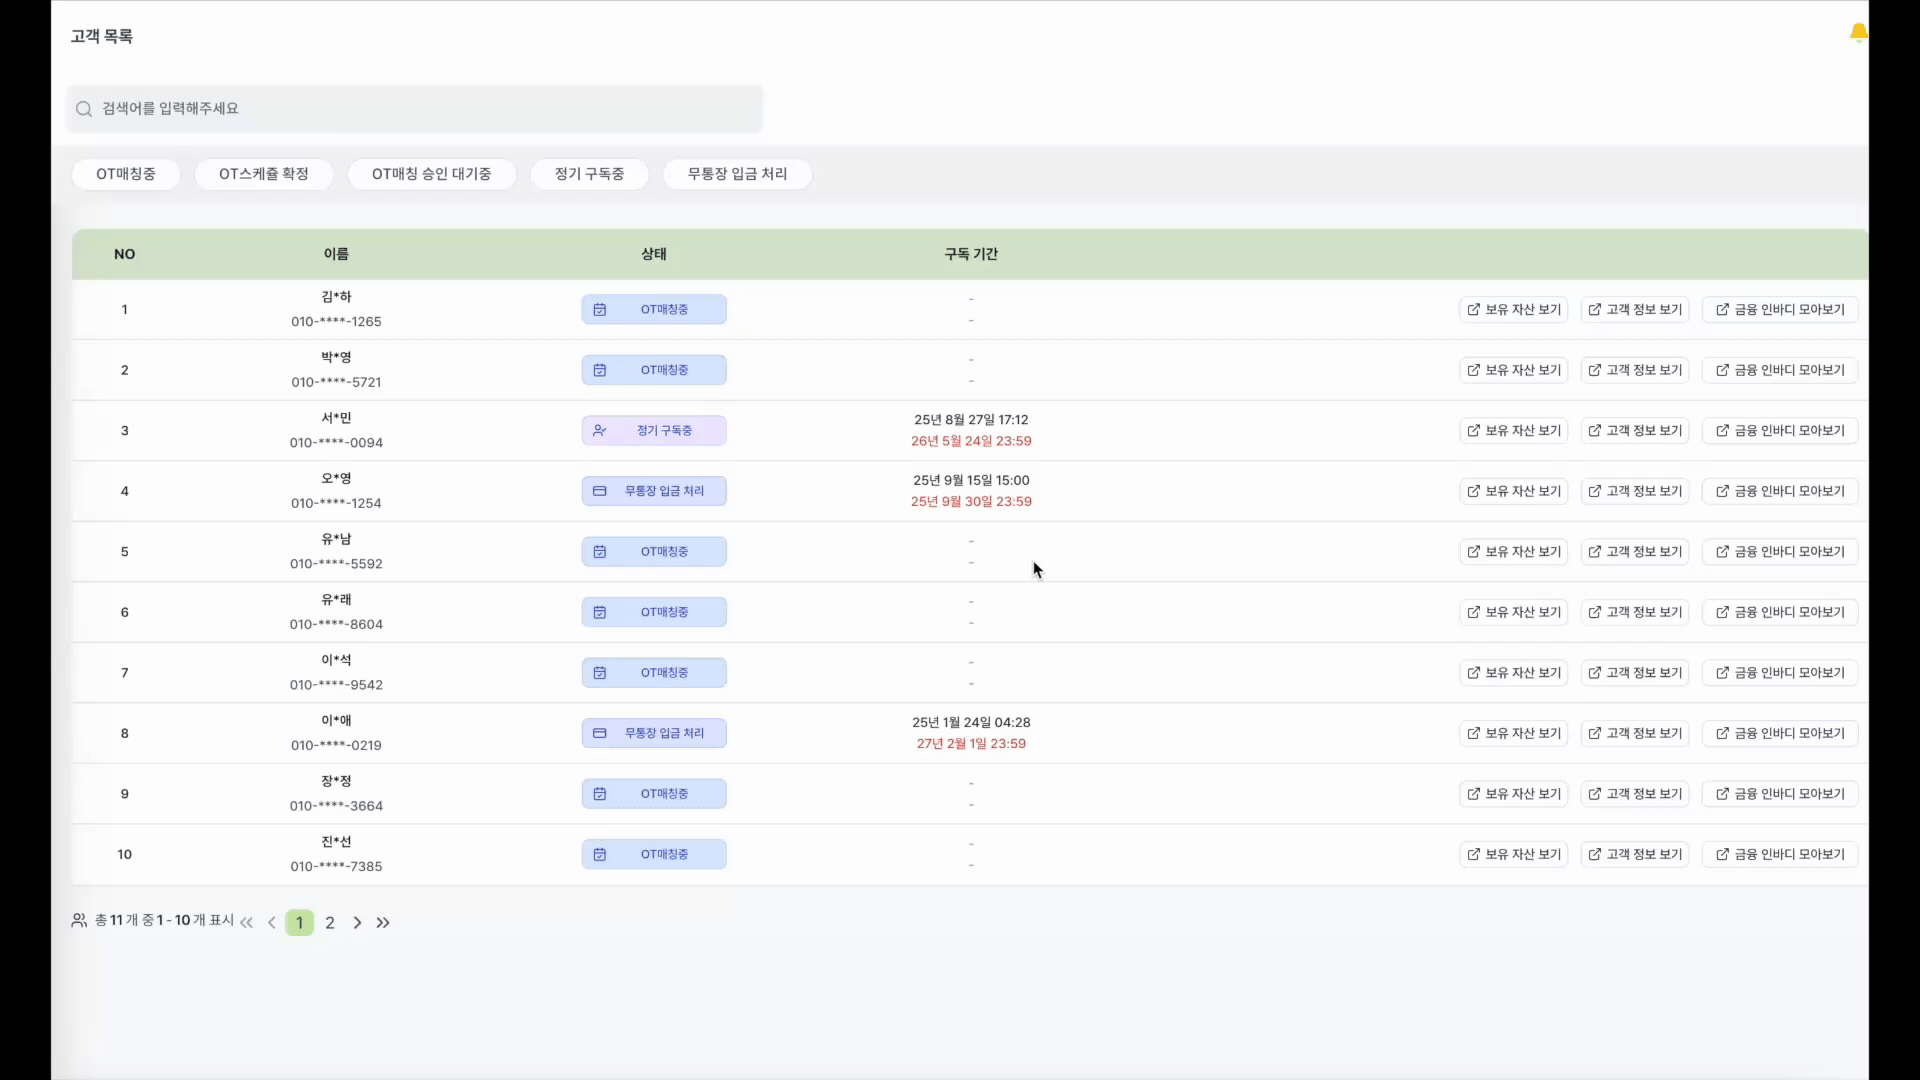Toggle the OT매칭중 filter chip

tap(126, 174)
